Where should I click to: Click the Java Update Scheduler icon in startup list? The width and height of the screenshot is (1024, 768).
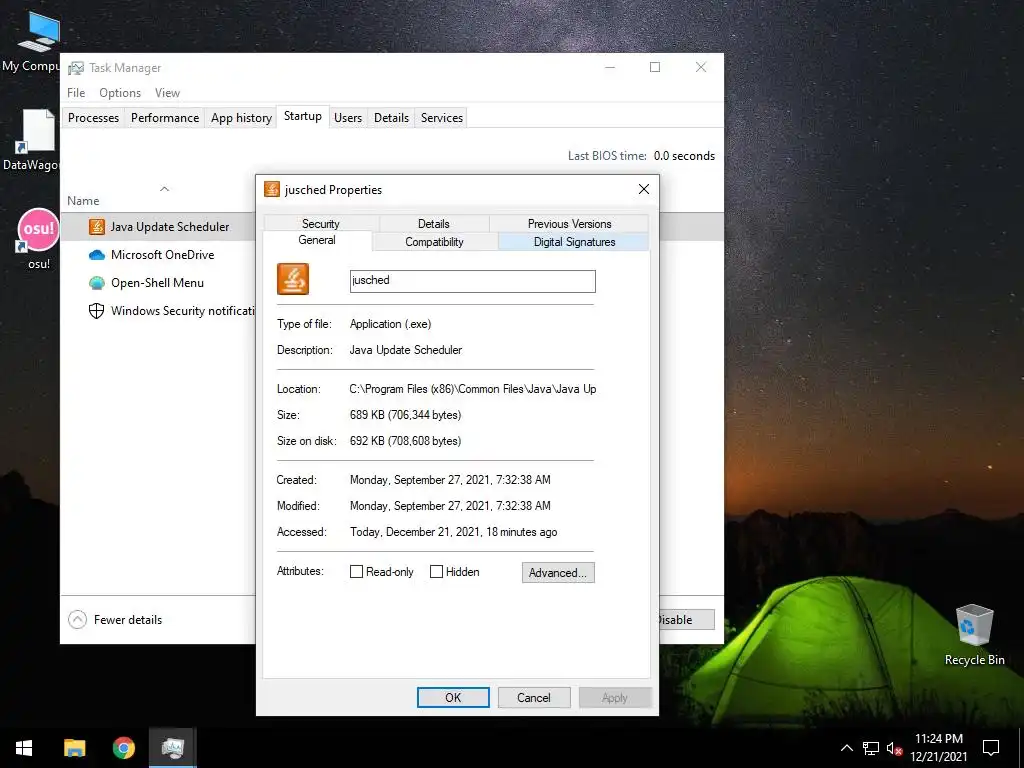coord(97,227)
